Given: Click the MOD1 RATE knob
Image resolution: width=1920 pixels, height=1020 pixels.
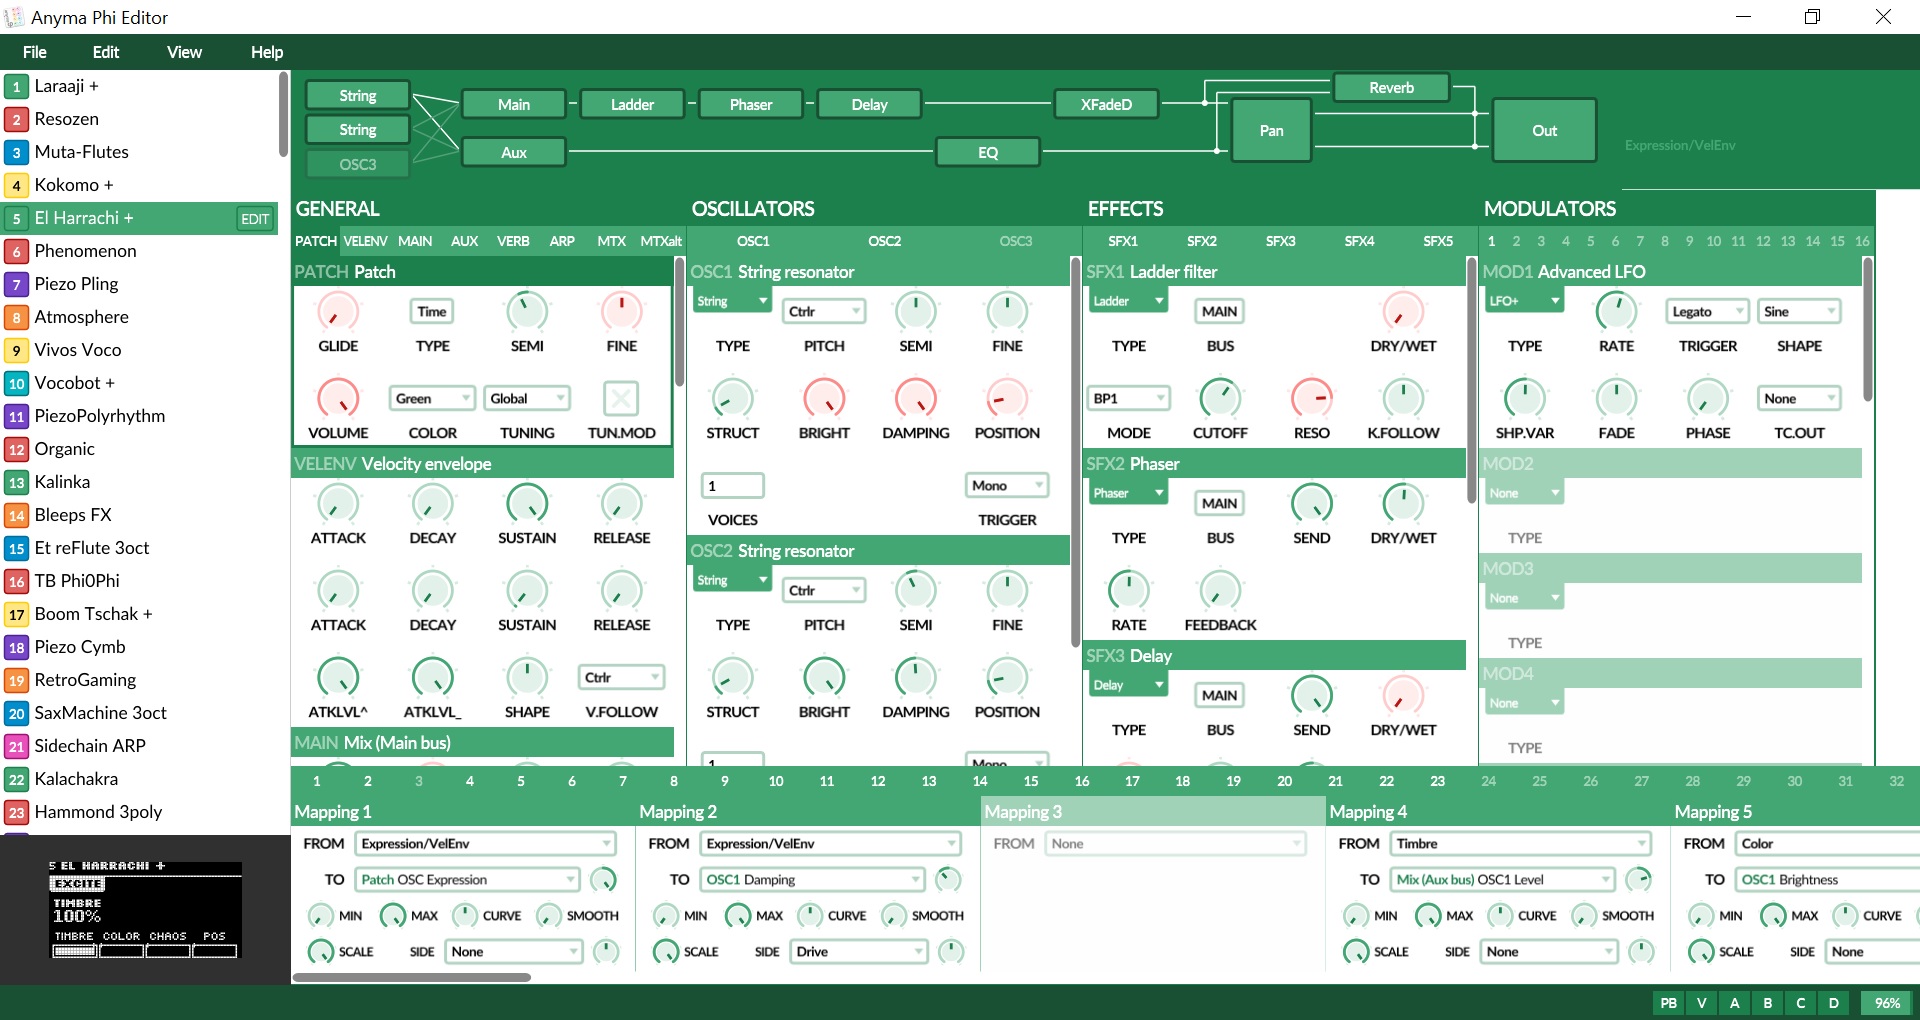Looking at the screenshot, I should [x=1616, y=312].
